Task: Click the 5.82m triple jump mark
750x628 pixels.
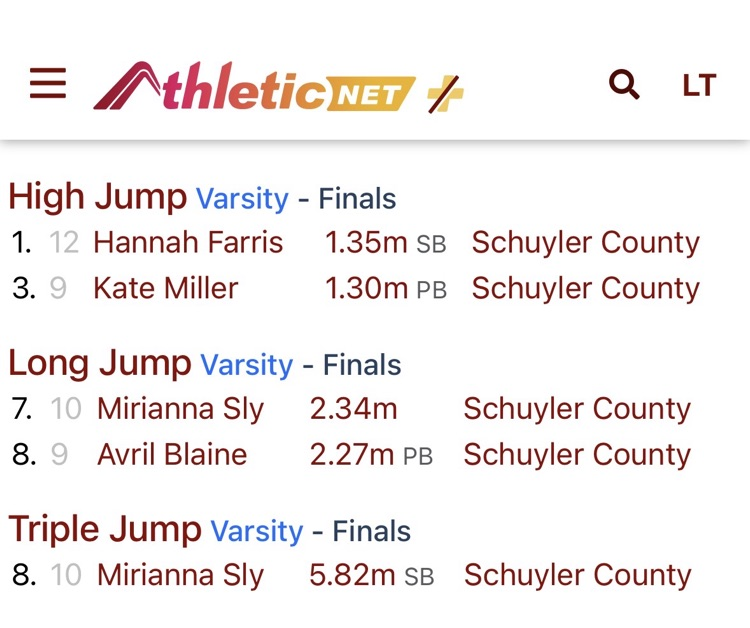Action: point(353,576)
